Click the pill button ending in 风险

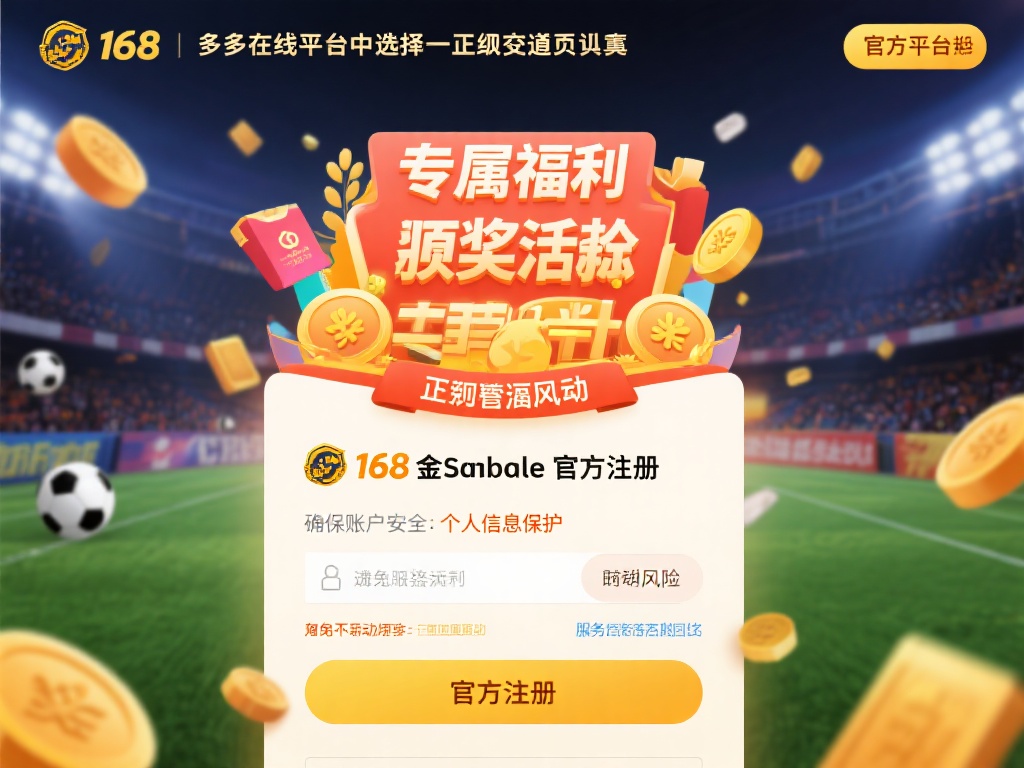[641, 578]
